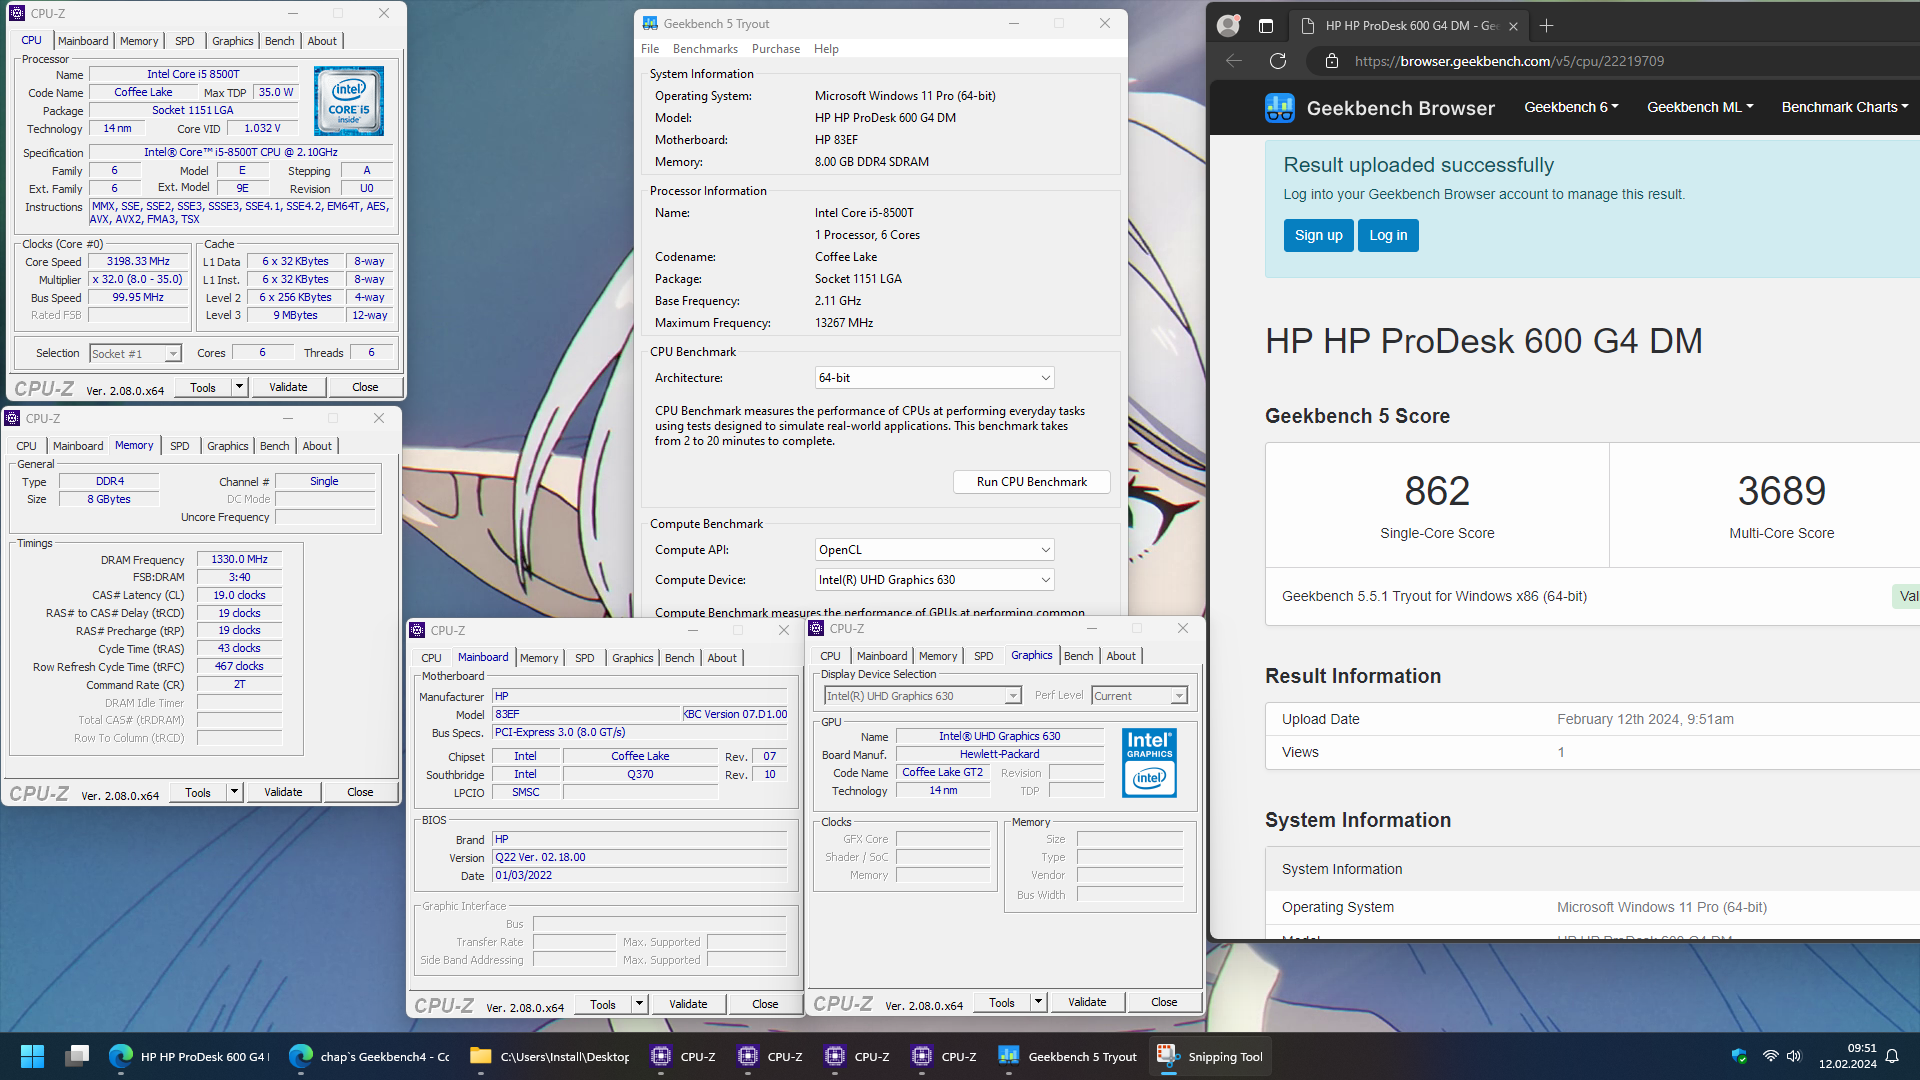Switch to SPD tab in Memory CPU-Z window

coord(180,446)
